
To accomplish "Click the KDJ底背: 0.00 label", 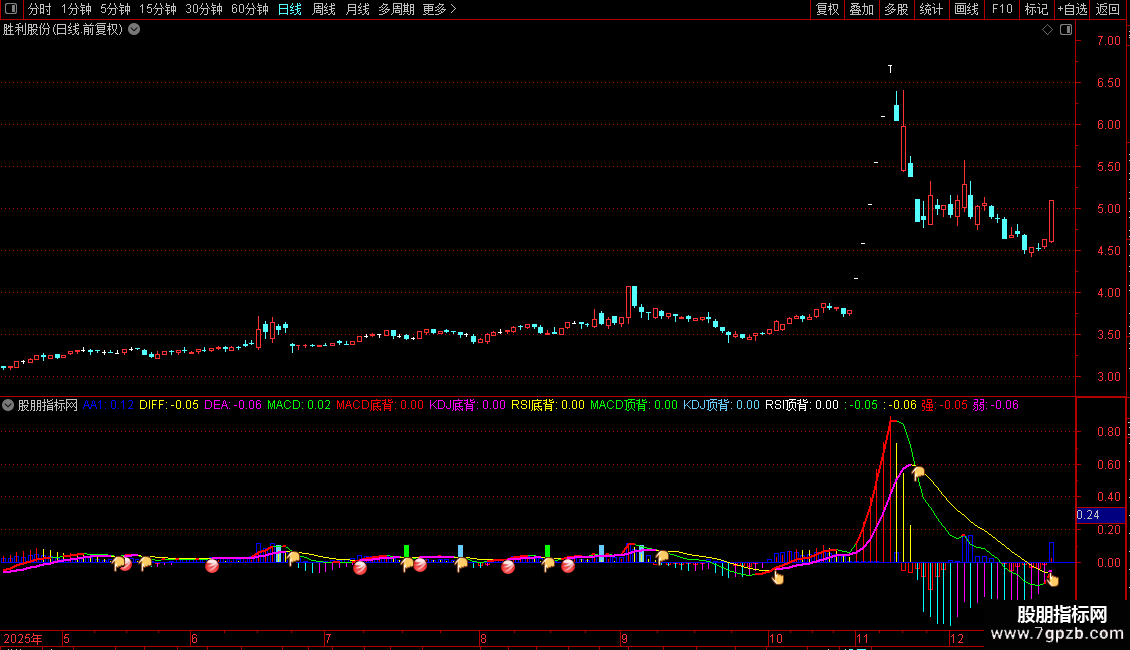I will click(x=468, y=405).
